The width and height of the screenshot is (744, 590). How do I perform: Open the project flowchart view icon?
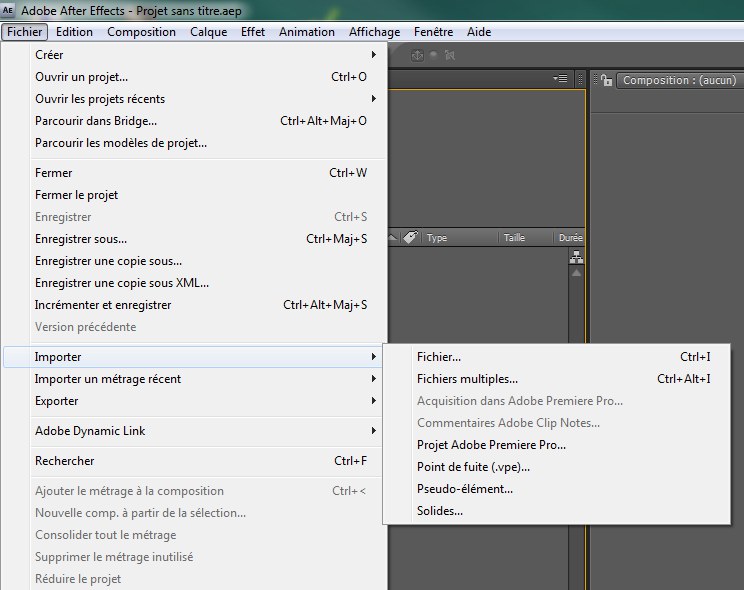coord(576,258)
